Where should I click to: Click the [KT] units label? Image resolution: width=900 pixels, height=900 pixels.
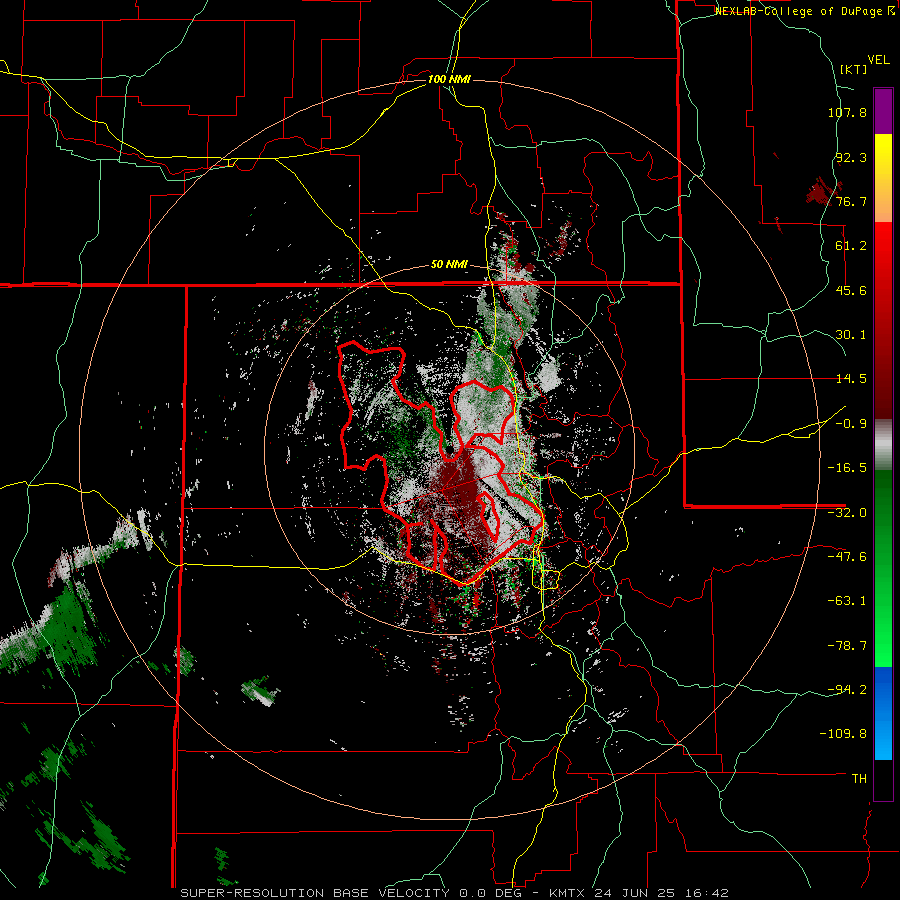854,69
